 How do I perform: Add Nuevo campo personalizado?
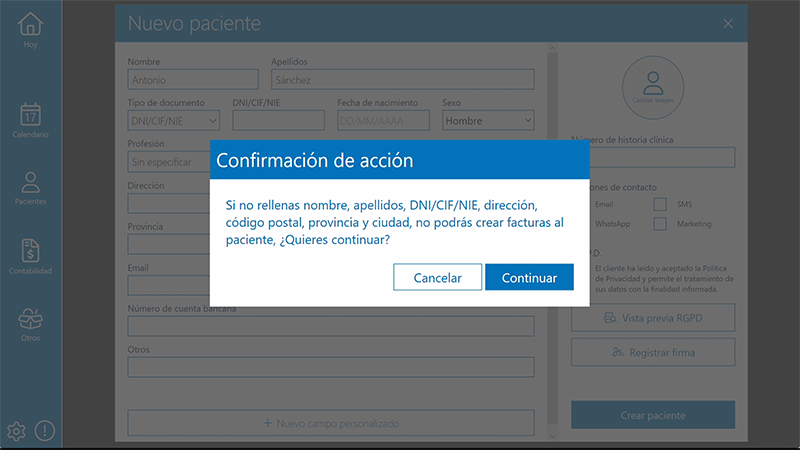pos(331,423)
